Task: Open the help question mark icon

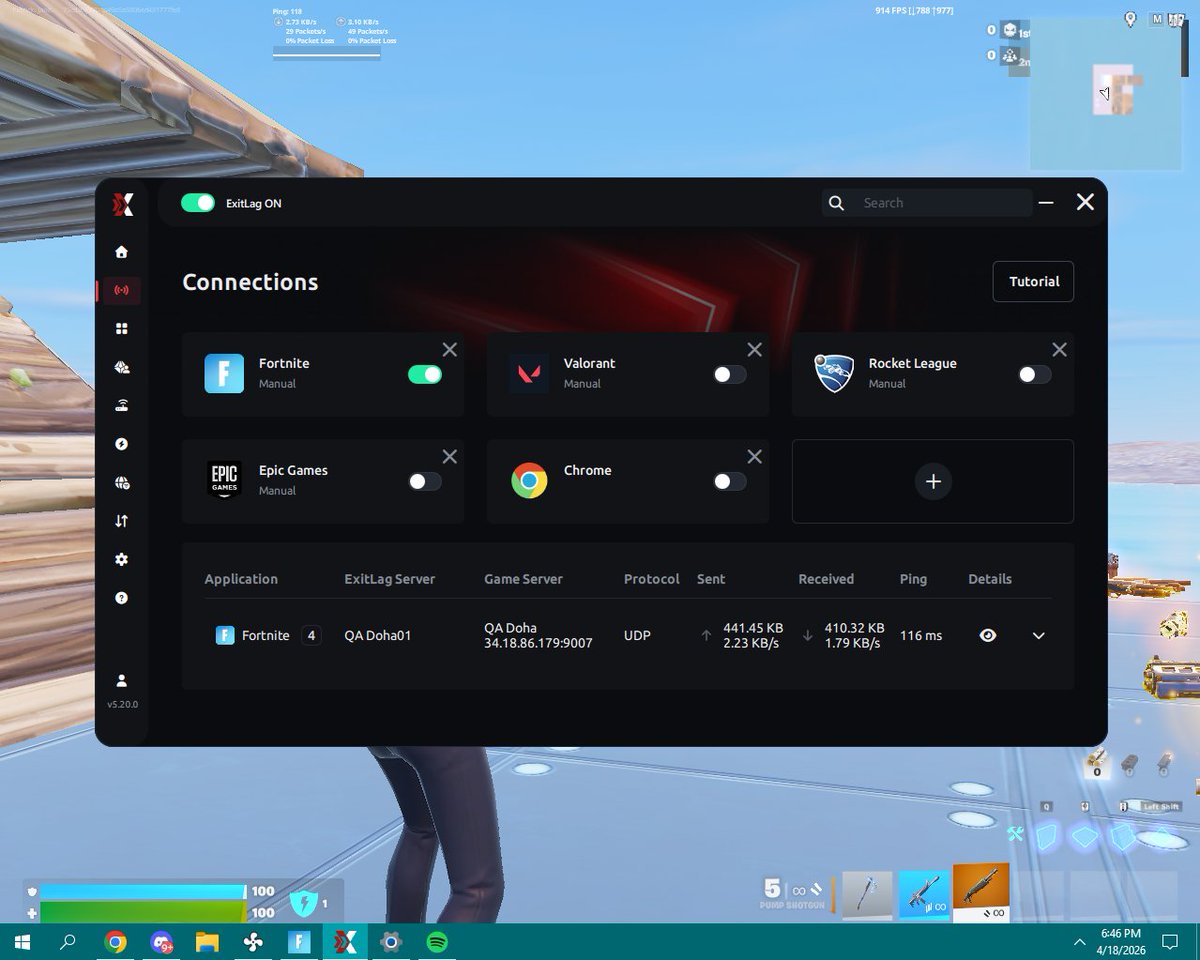Action: point(122,598)
